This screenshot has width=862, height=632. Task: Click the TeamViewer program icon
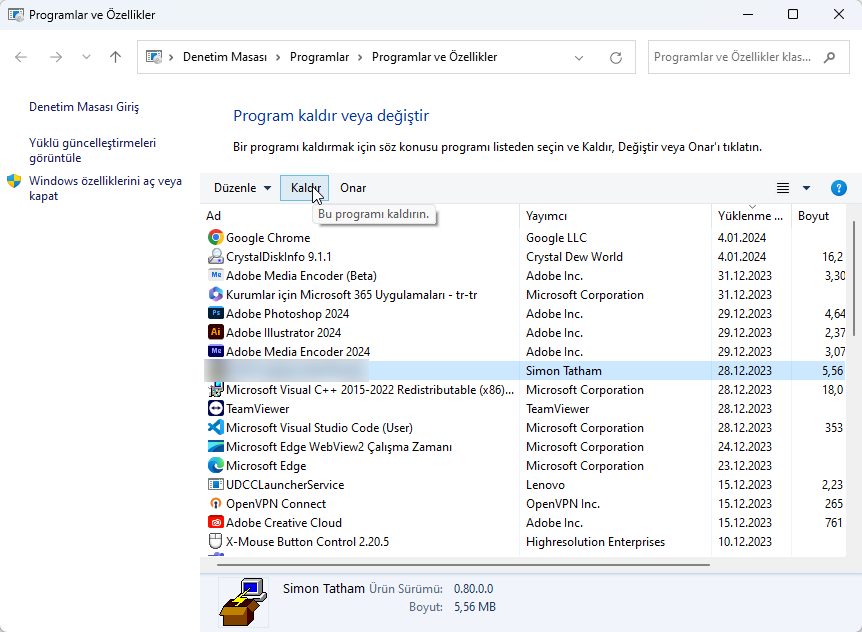pyautogui.click(x=213, y=408)
